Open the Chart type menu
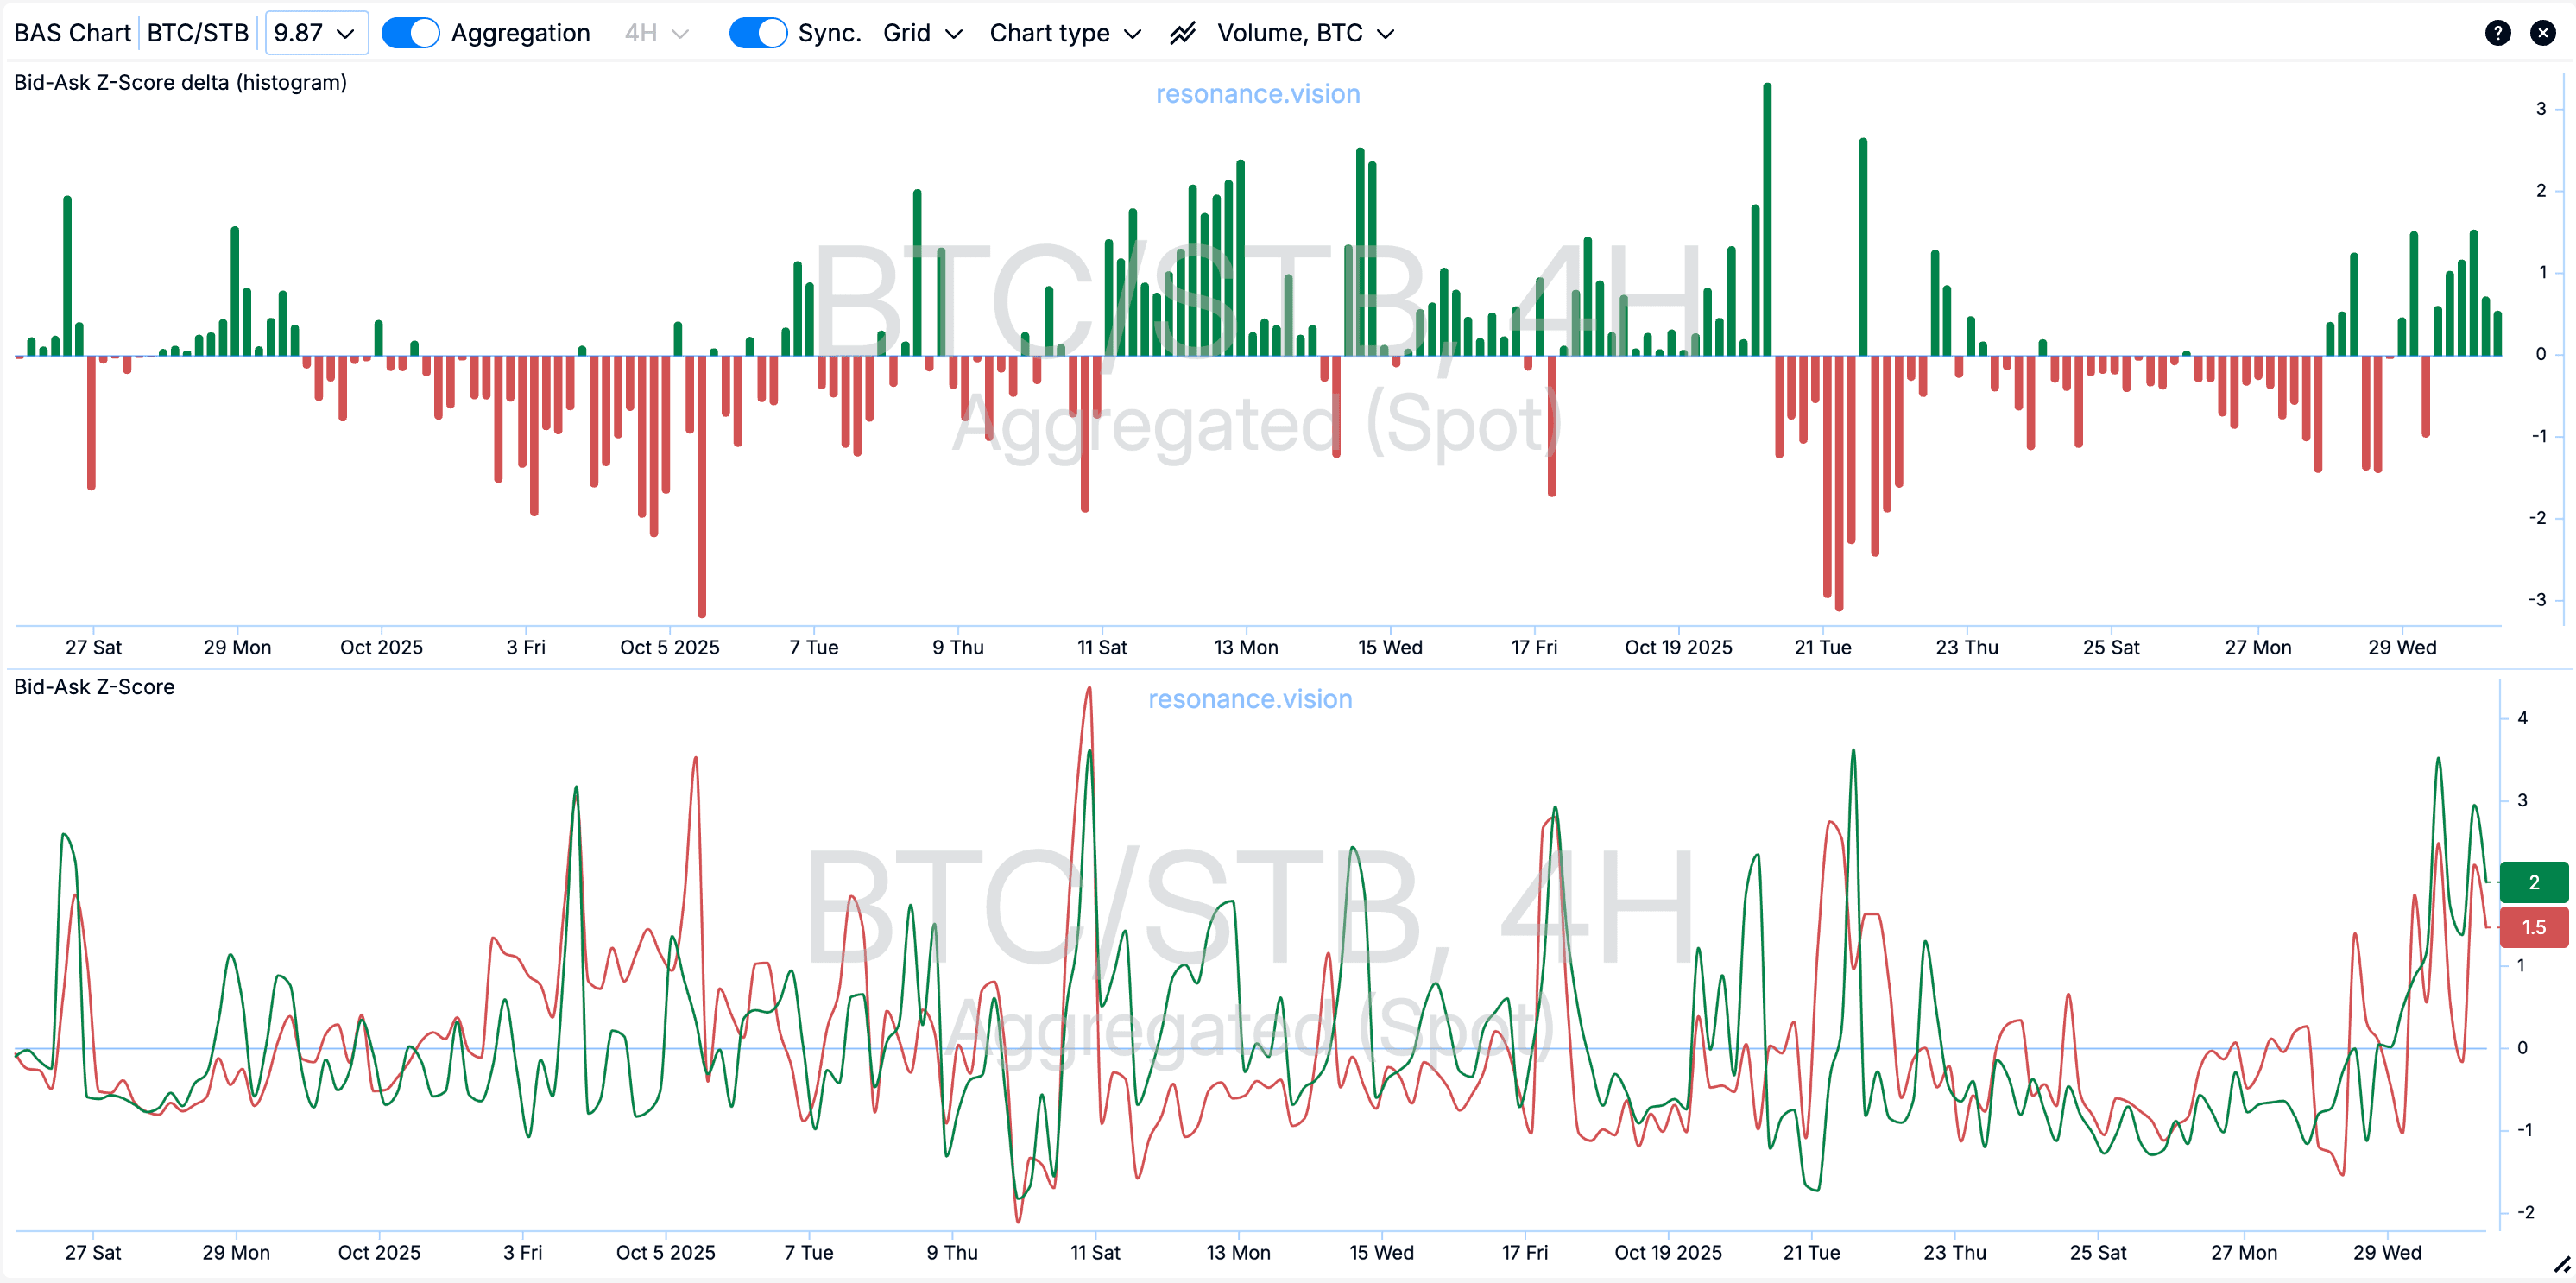2576x1283 pixels. pos(1049,33)
